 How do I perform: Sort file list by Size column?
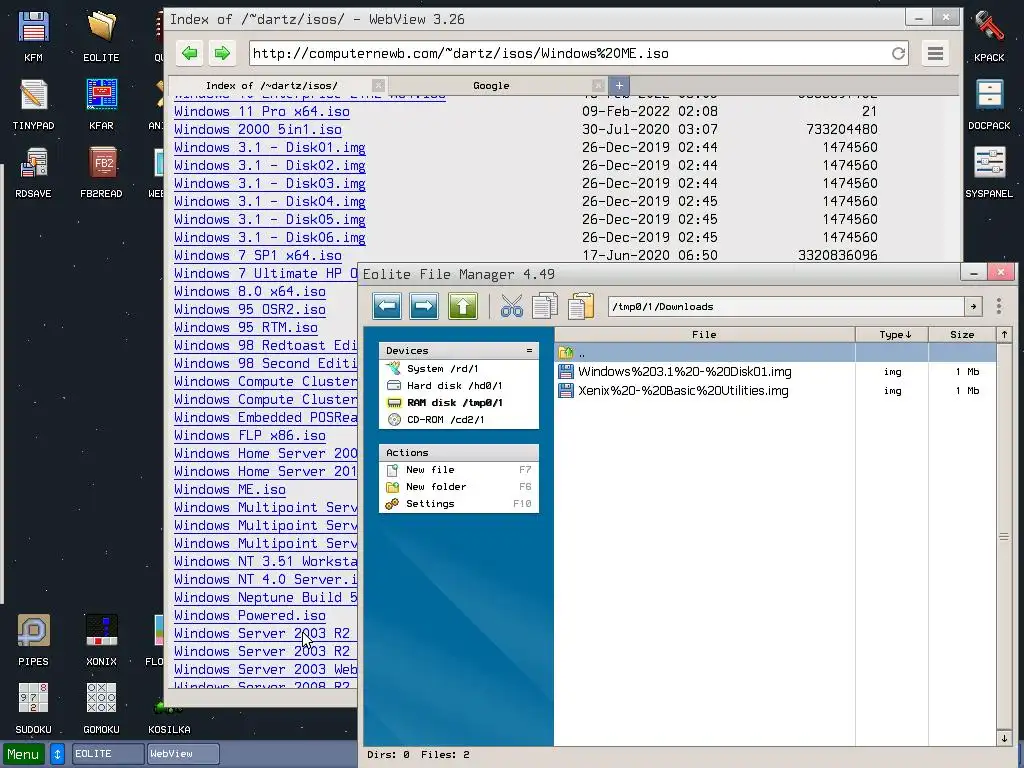point(962,334)
